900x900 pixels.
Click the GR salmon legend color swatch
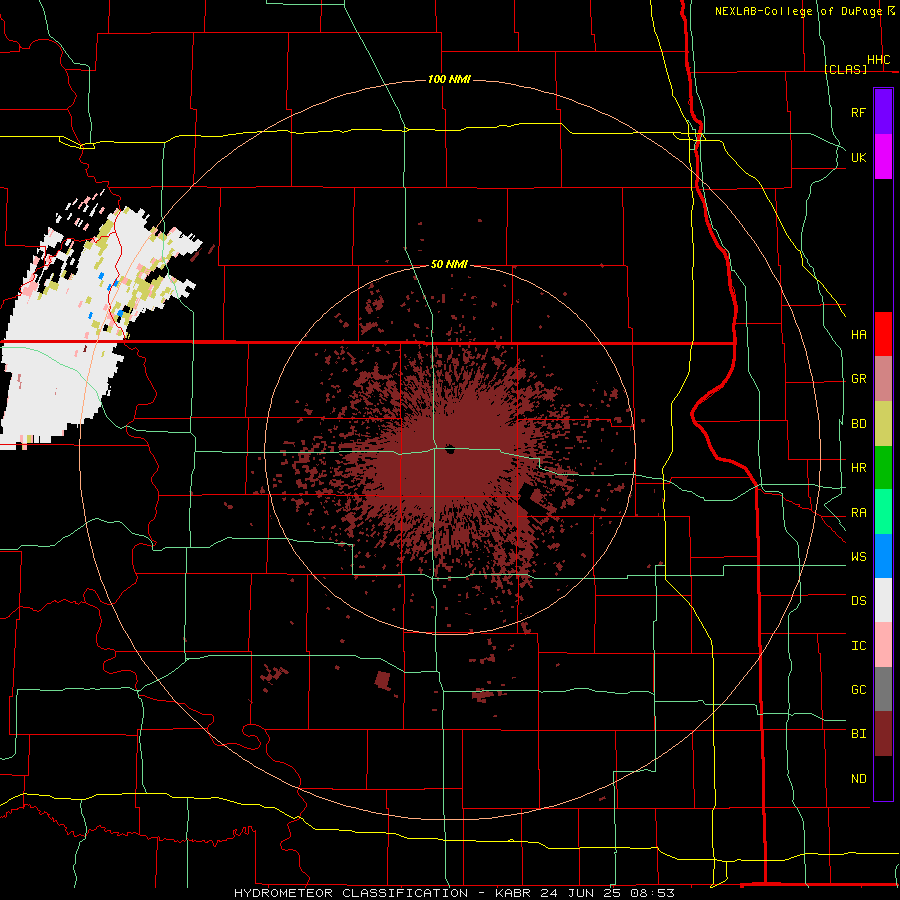pos(883,379)
